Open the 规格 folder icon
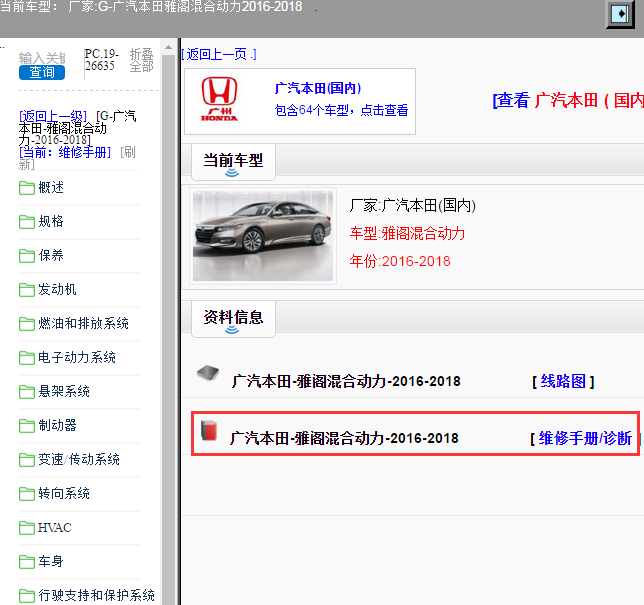This screenshot has width=644, height=605. (x=27, y=222)
